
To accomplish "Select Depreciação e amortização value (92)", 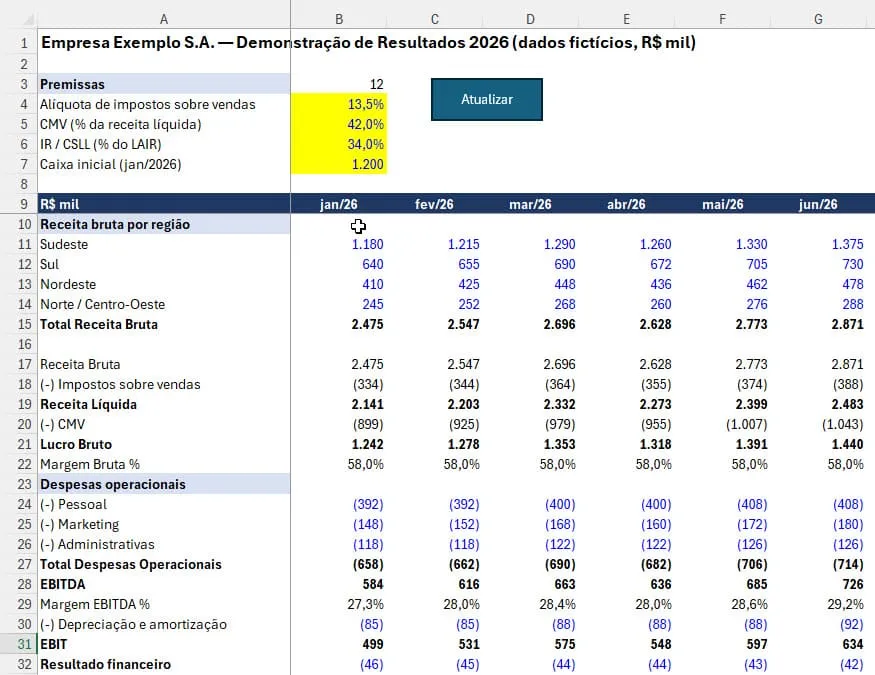I will (818, 624).
